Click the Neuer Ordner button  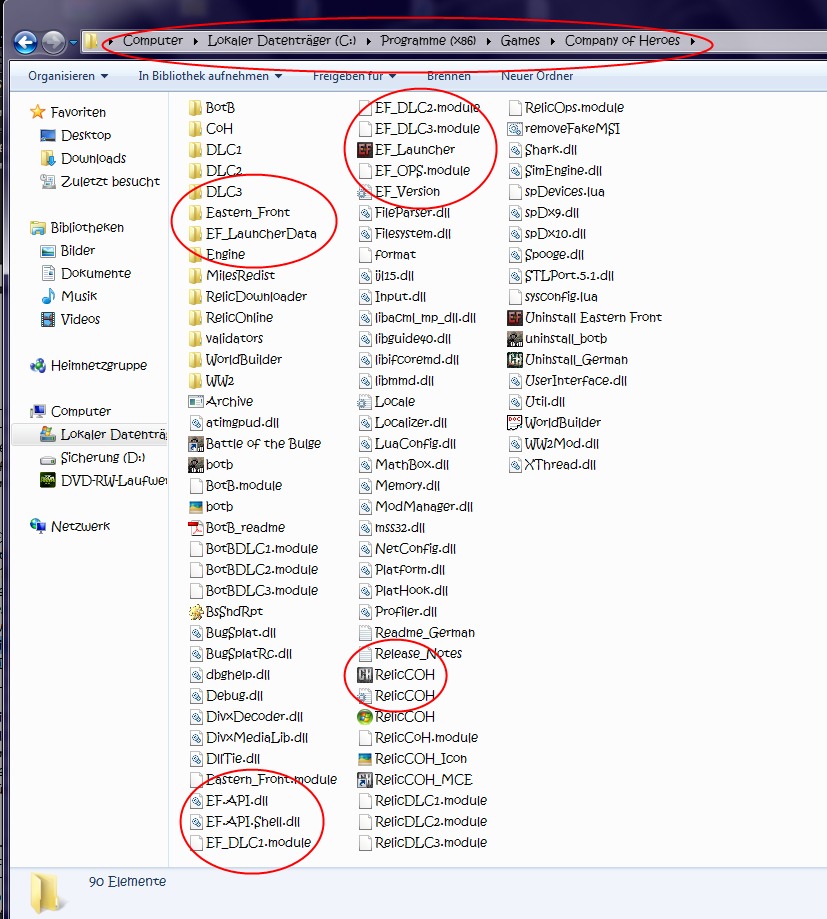[x=537, y=76]
